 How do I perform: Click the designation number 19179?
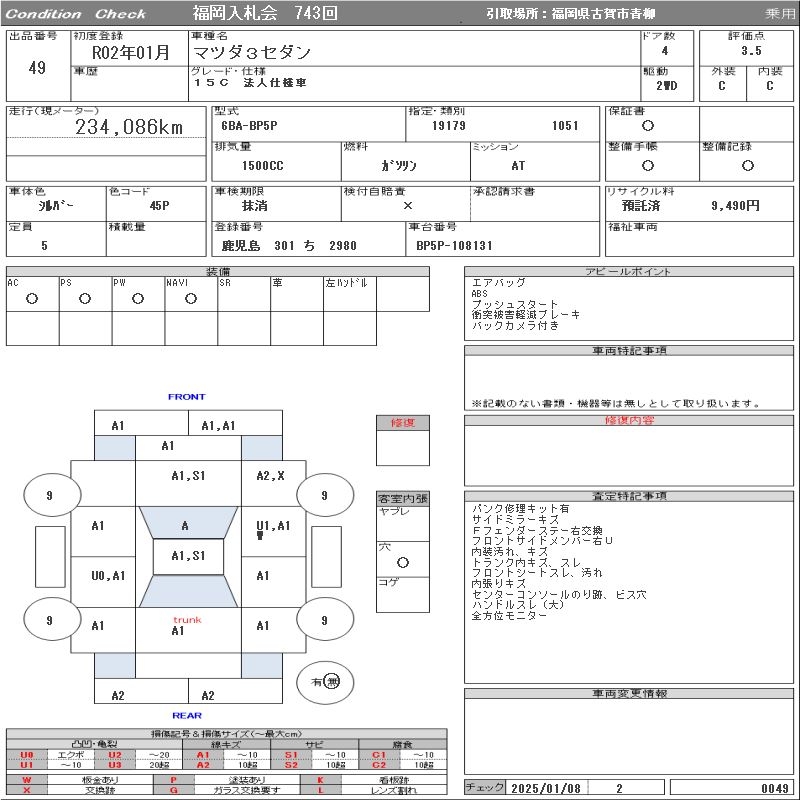448,126
